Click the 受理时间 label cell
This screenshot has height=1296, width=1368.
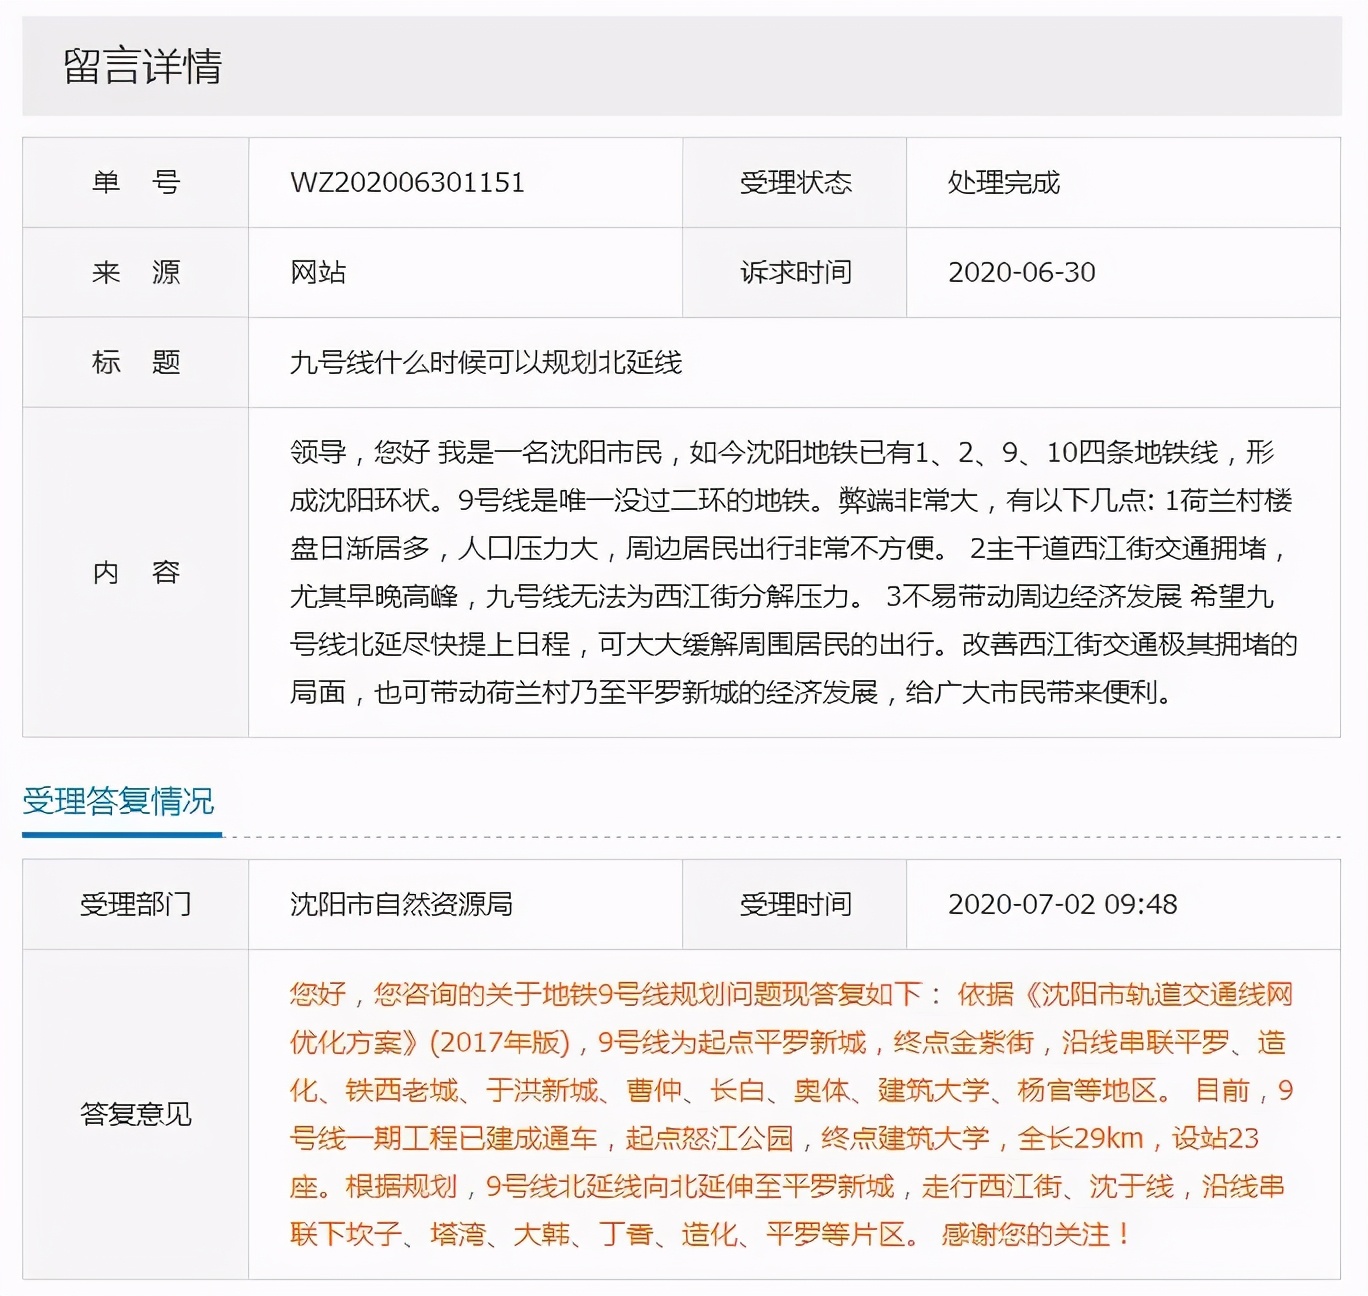coord(793,903)
